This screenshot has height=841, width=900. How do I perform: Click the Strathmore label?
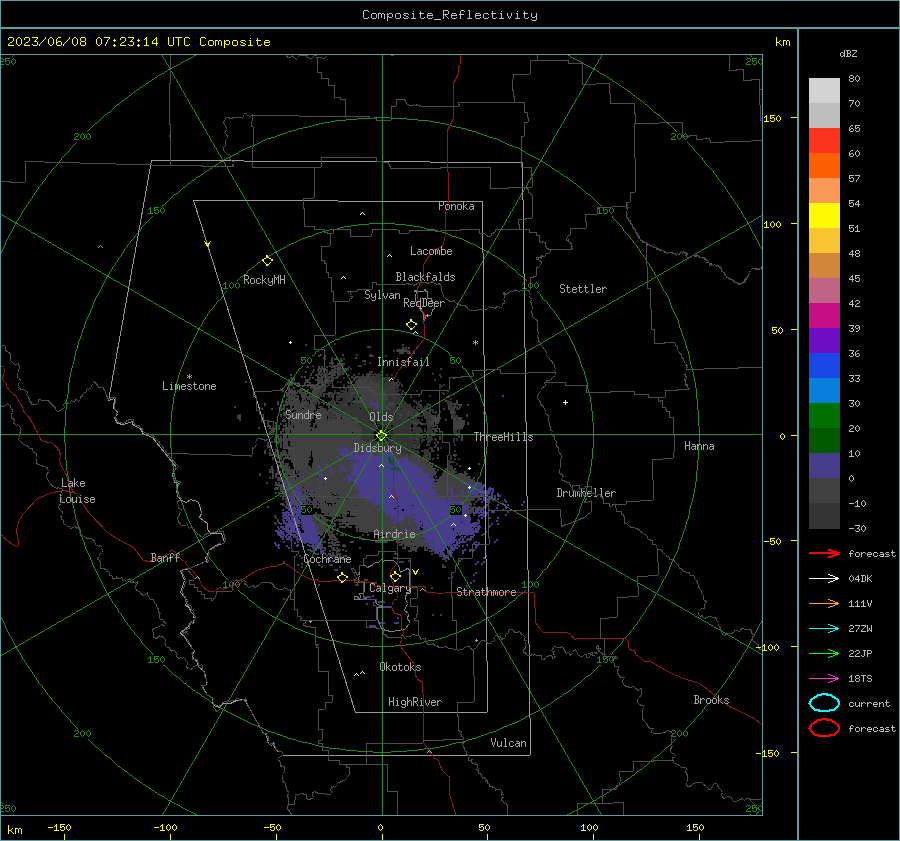[x=486, y=592]
